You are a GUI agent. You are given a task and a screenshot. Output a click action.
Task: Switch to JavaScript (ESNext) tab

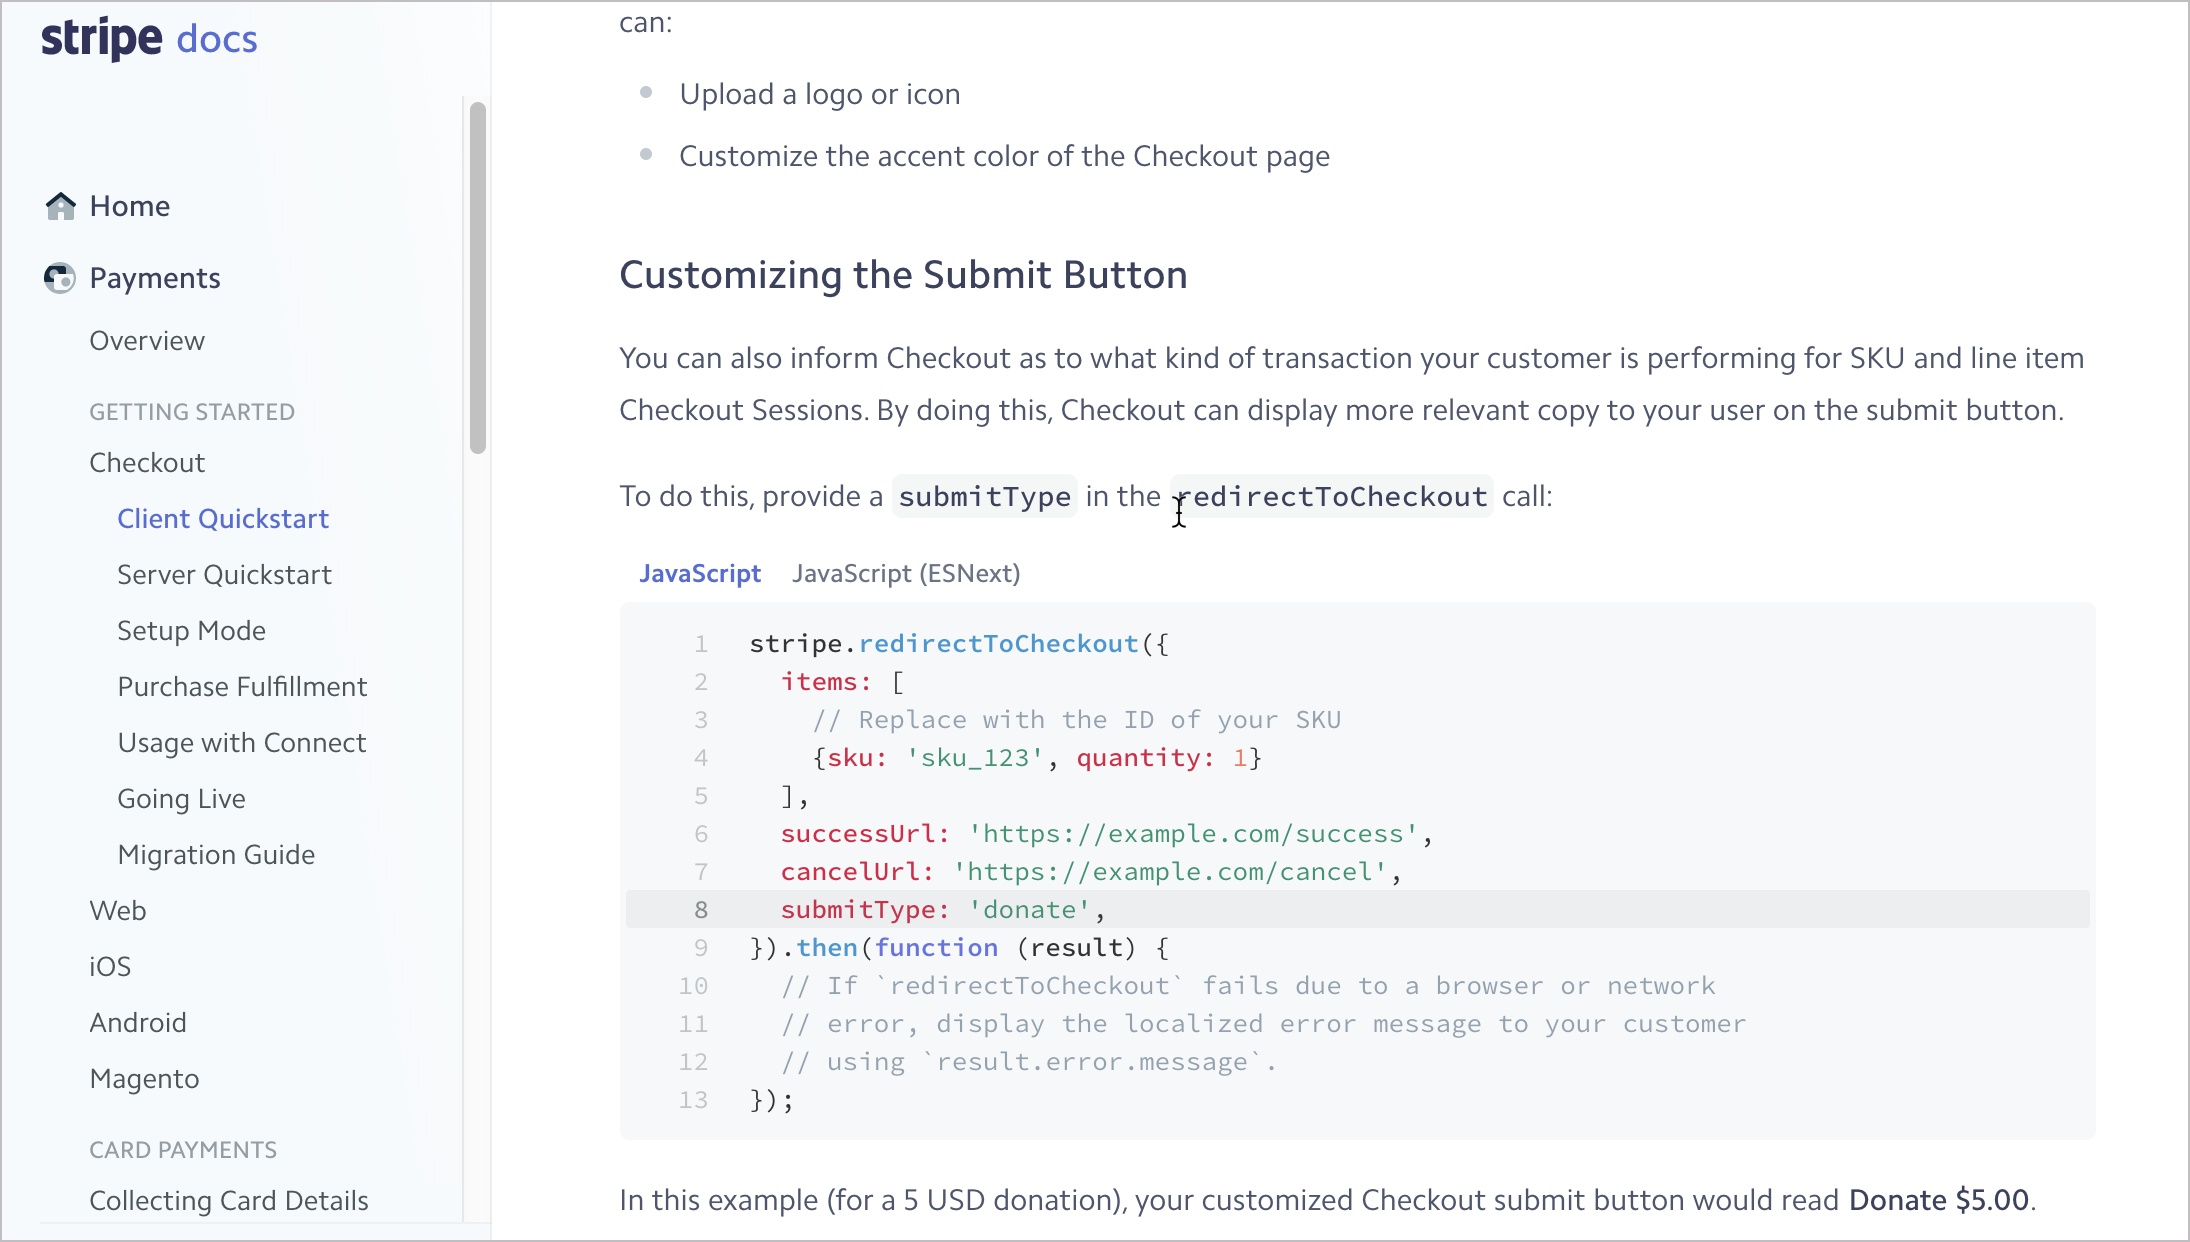(904, 573)
